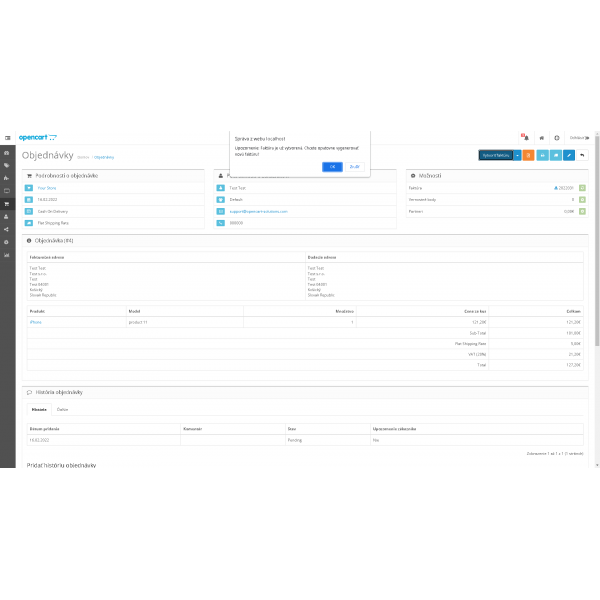Open the Catalog tags icon in sidebar
The height and width of the screenshot is (600, 600).
coord(7,165)
